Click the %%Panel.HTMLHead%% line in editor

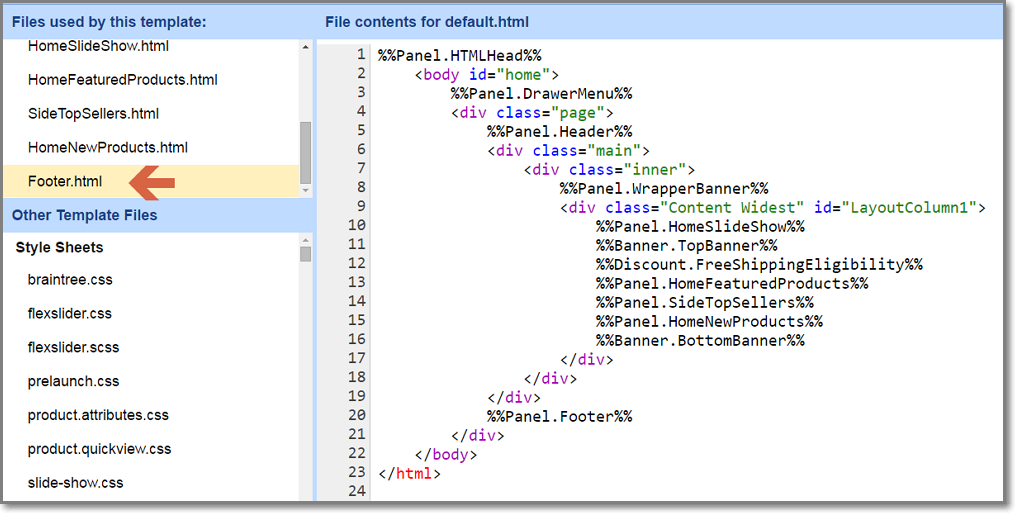(x=459, y=55)
